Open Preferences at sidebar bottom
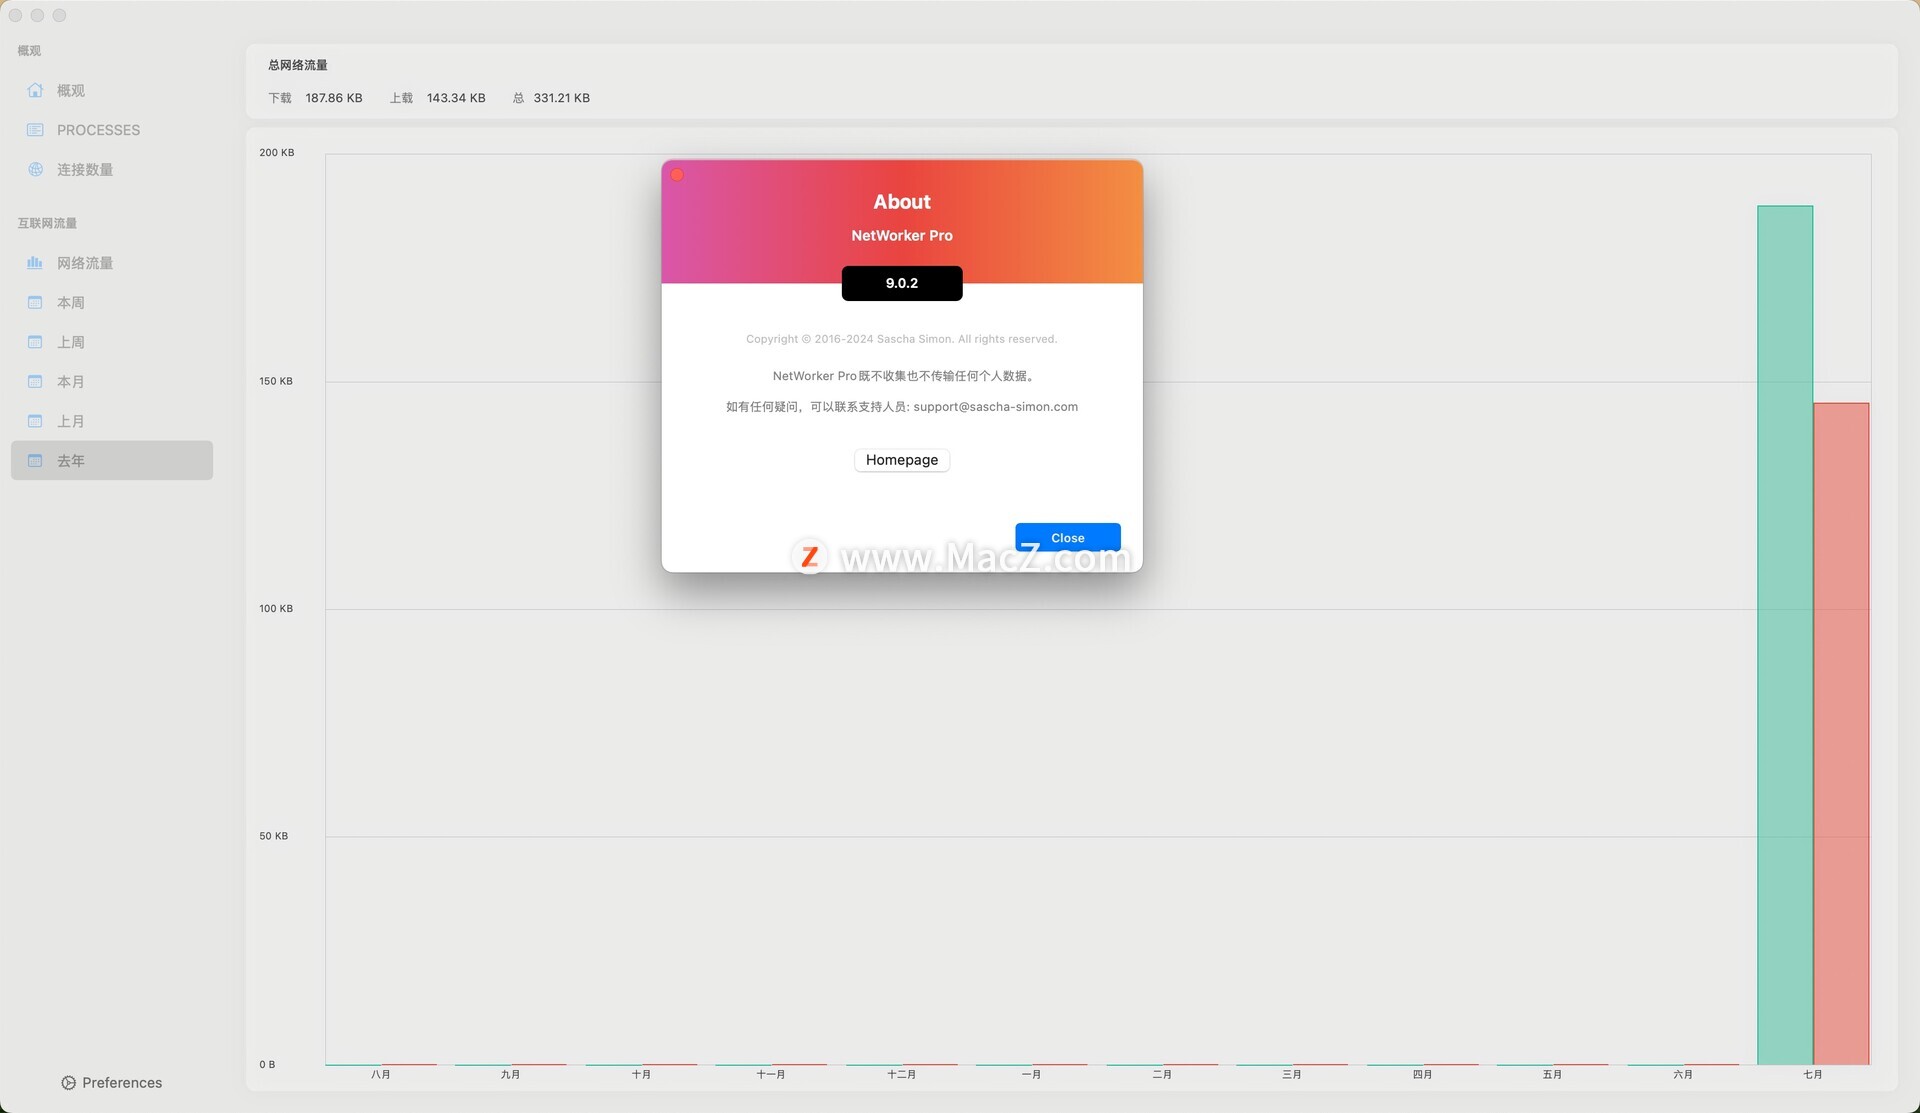This screenshot has height=1113, width=1920. (x=111, y=1082)
